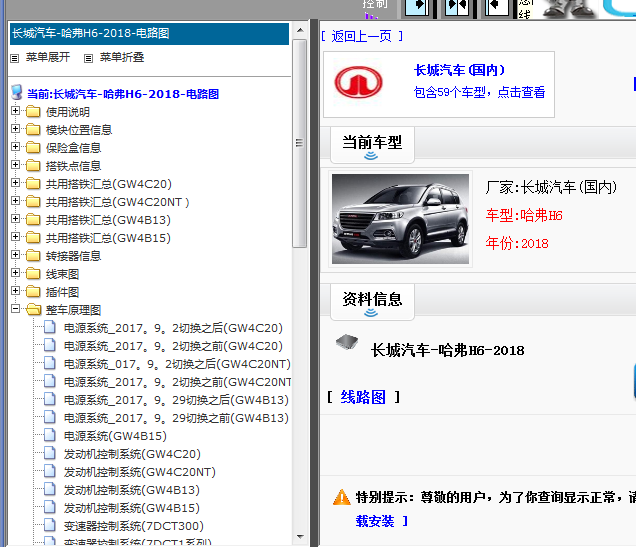The image size is (636, 547).
Task: Click the computer icon beside 当前 title
Action: pos(17,92)
